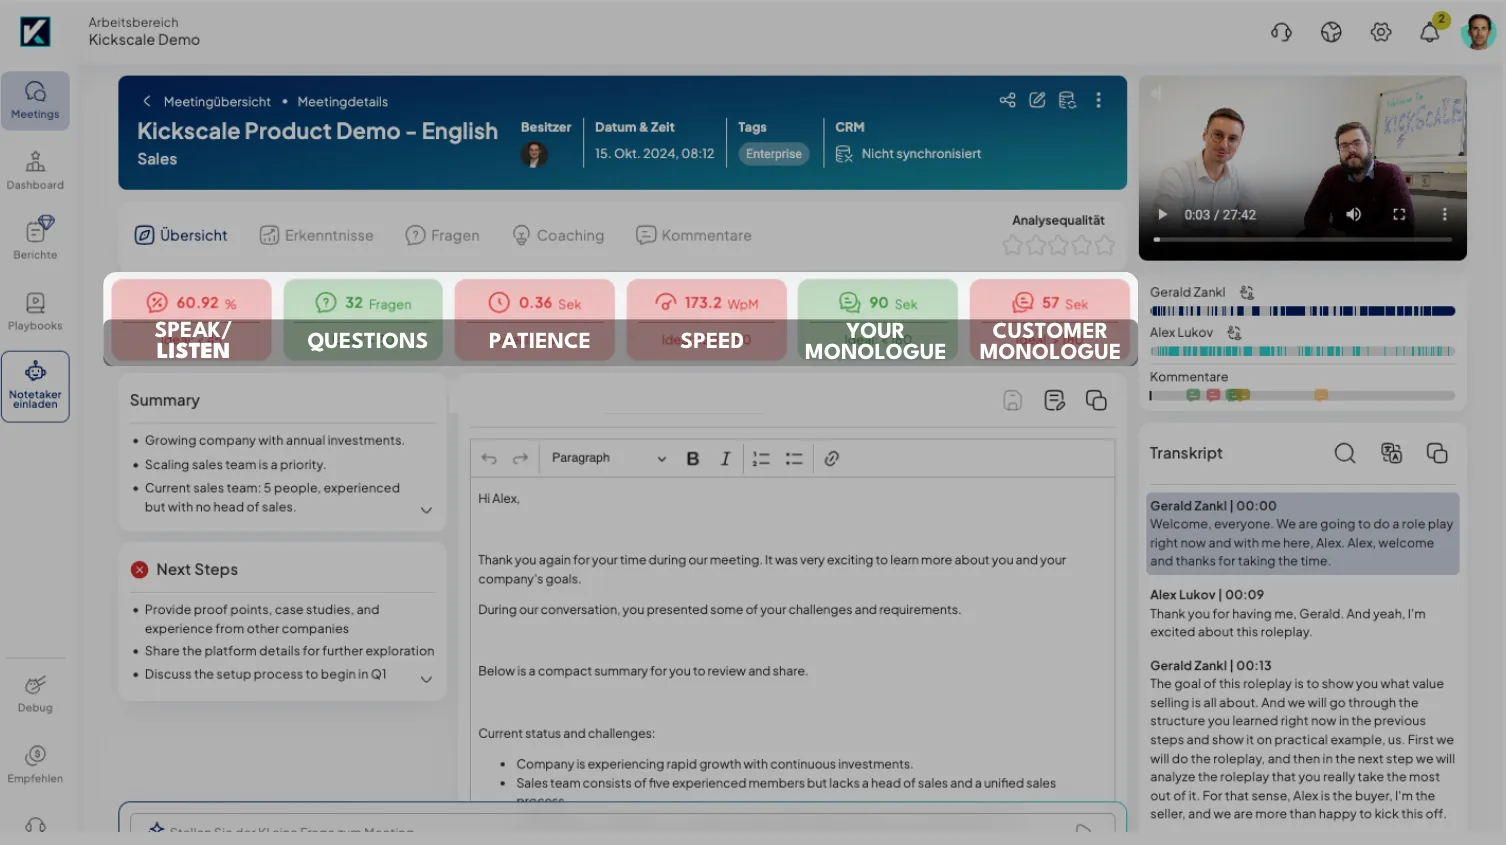Expand the Summary section chevron
Viewport: 1506px width, 845px height.
(x=426, y=510)
